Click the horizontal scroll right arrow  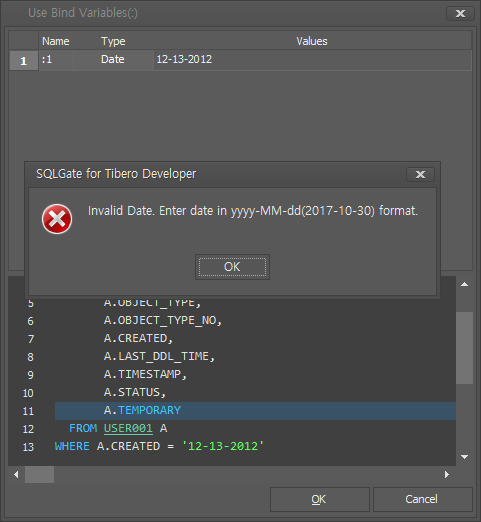pos(447,474)
